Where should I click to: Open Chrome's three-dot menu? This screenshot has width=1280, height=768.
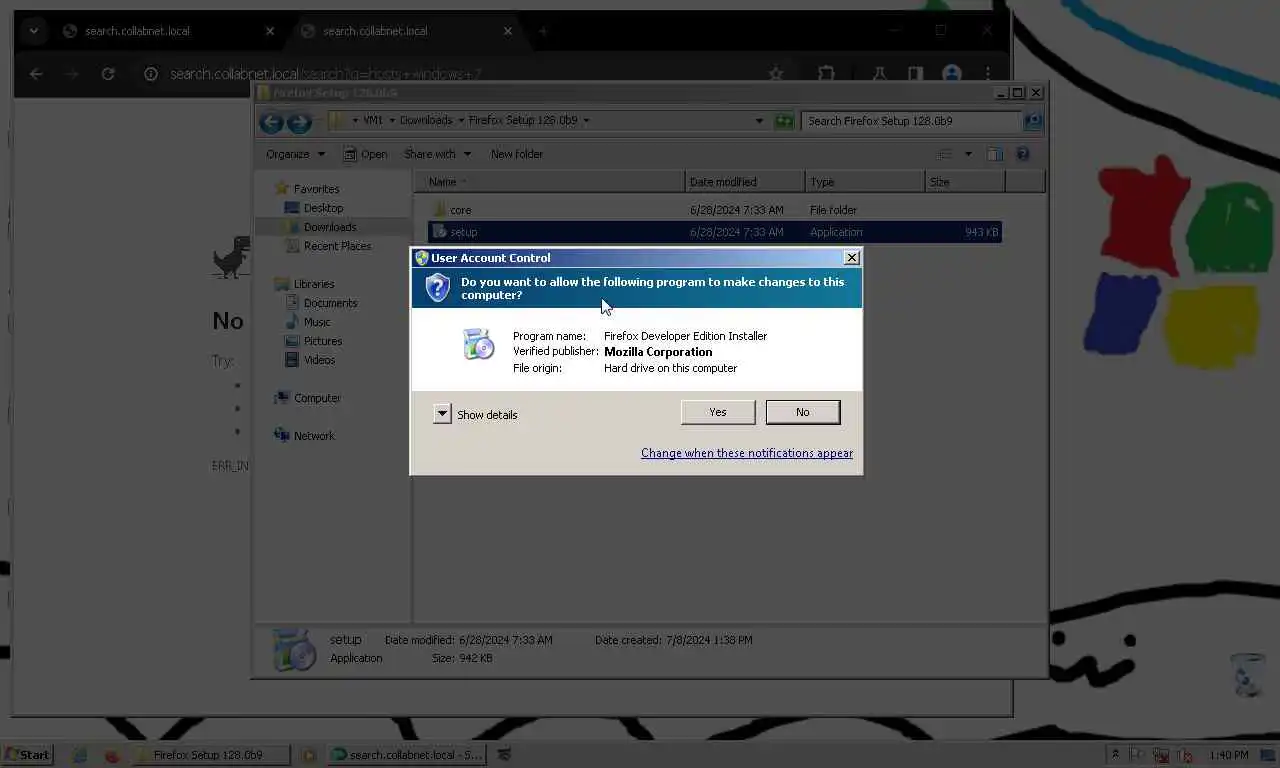coord(988,74)
